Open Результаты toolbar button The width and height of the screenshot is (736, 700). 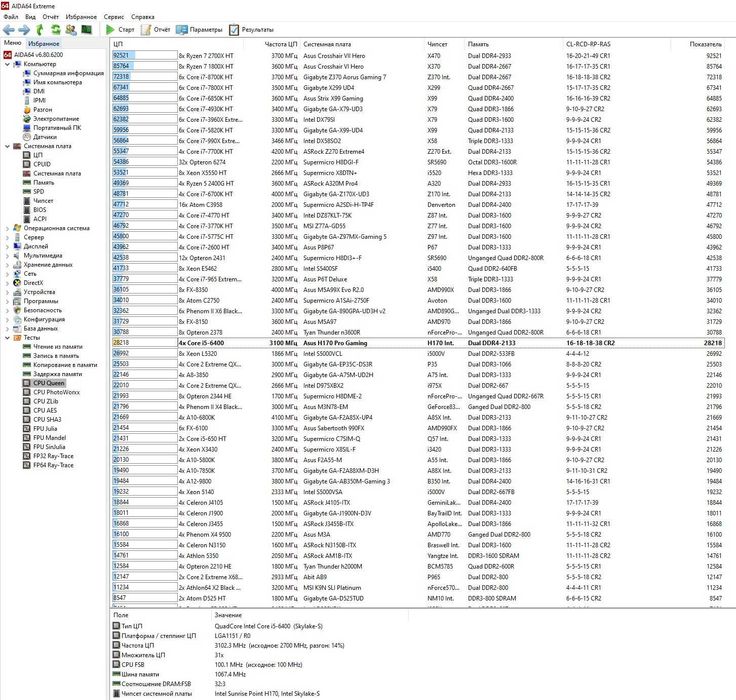(252, 30)
